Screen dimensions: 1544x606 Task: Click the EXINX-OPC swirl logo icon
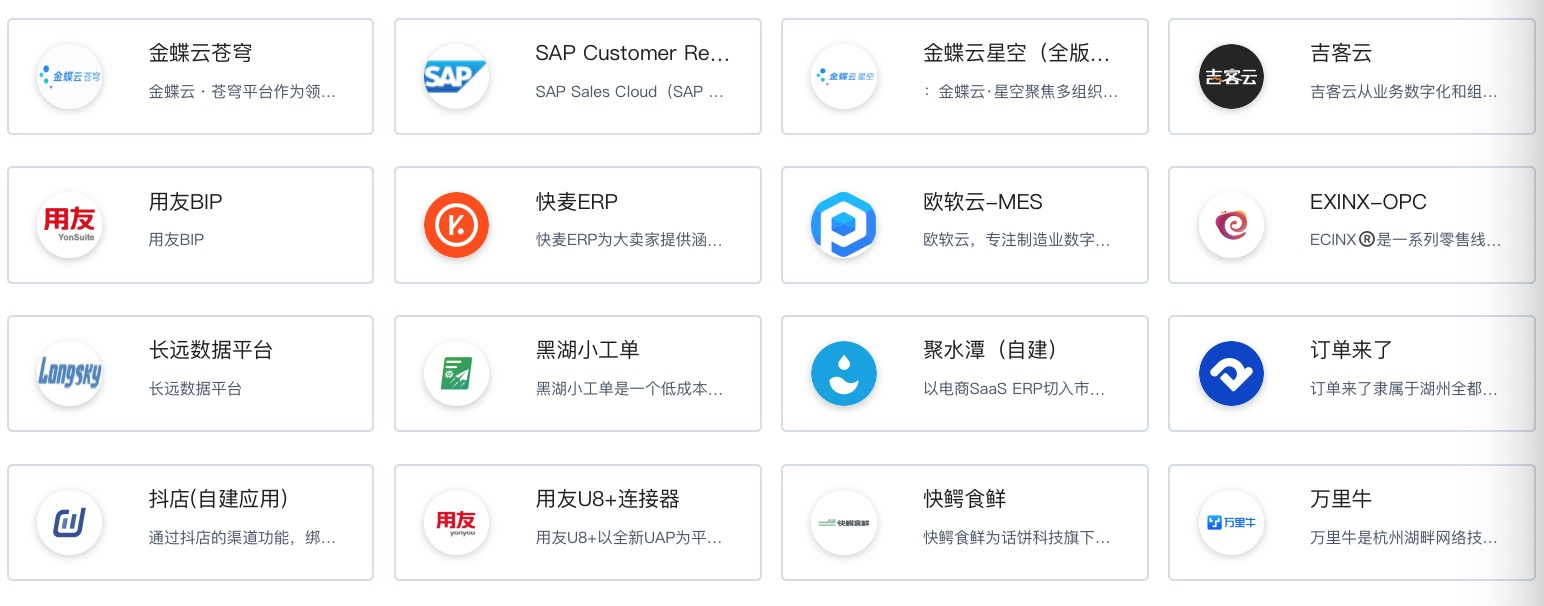(1231, 225)
